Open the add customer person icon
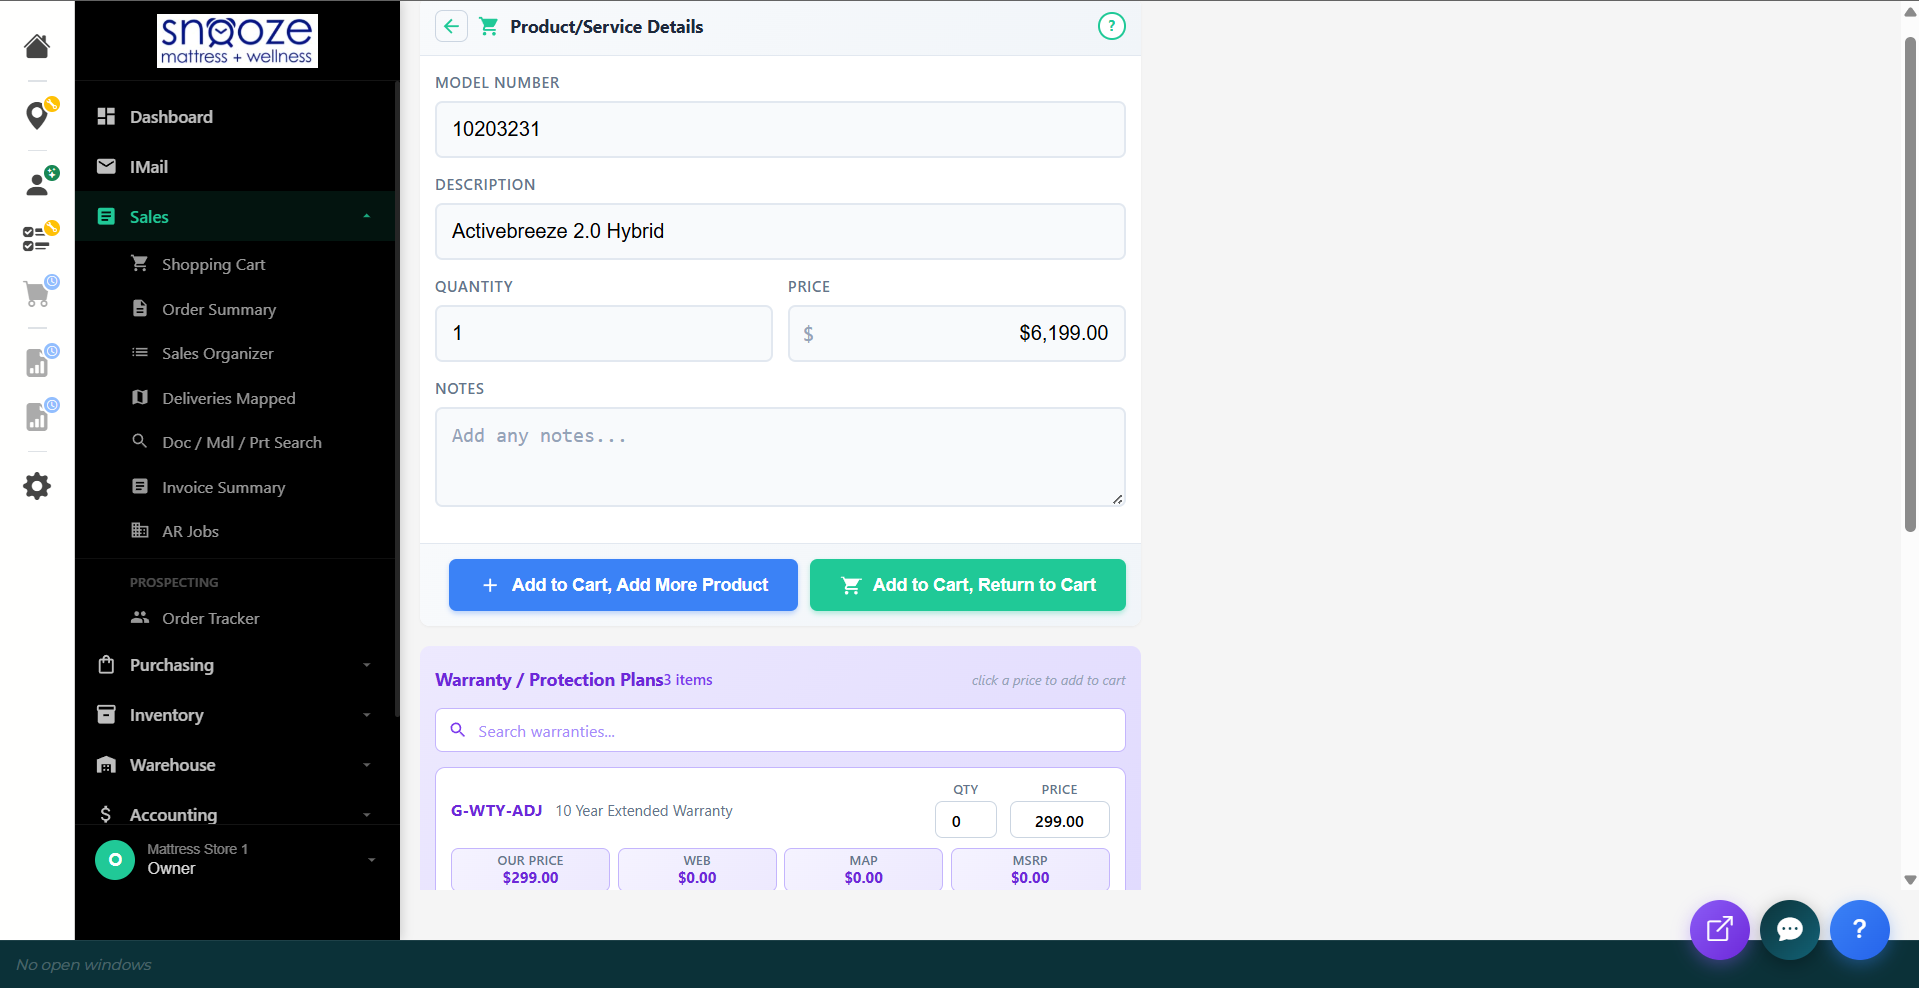 tap(38, 183)
